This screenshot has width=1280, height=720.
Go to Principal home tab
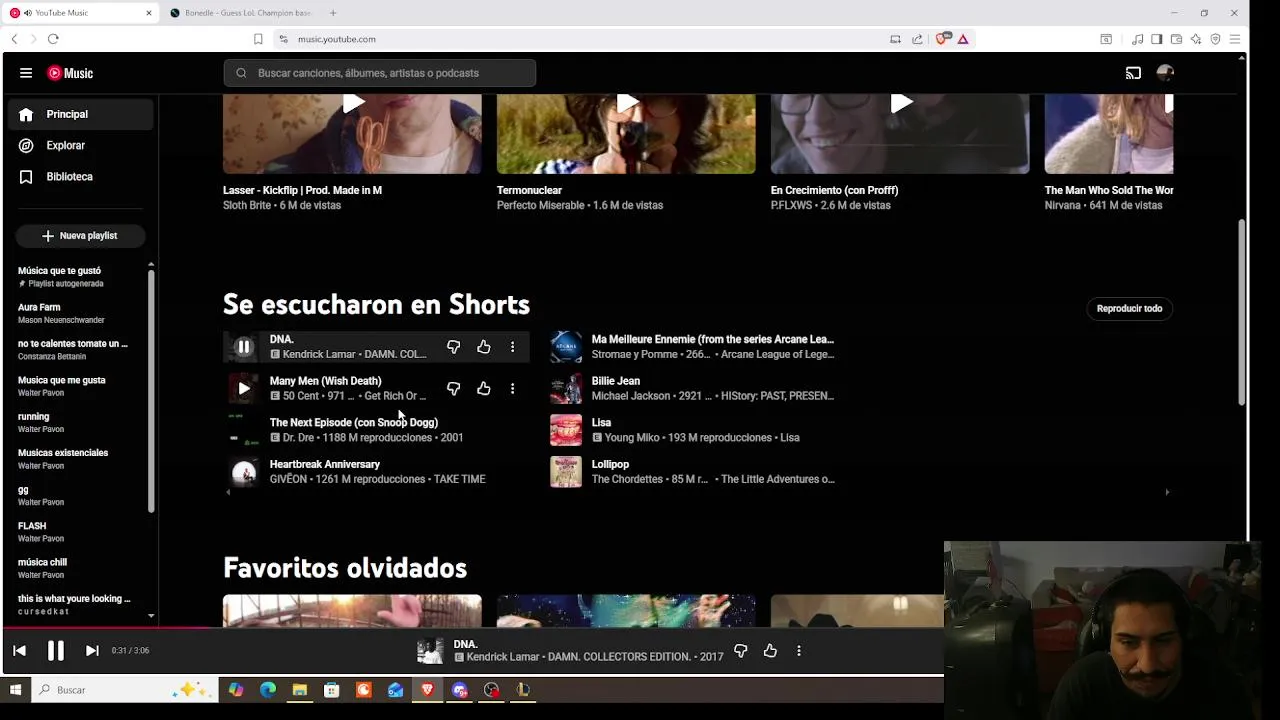point(80,114)
